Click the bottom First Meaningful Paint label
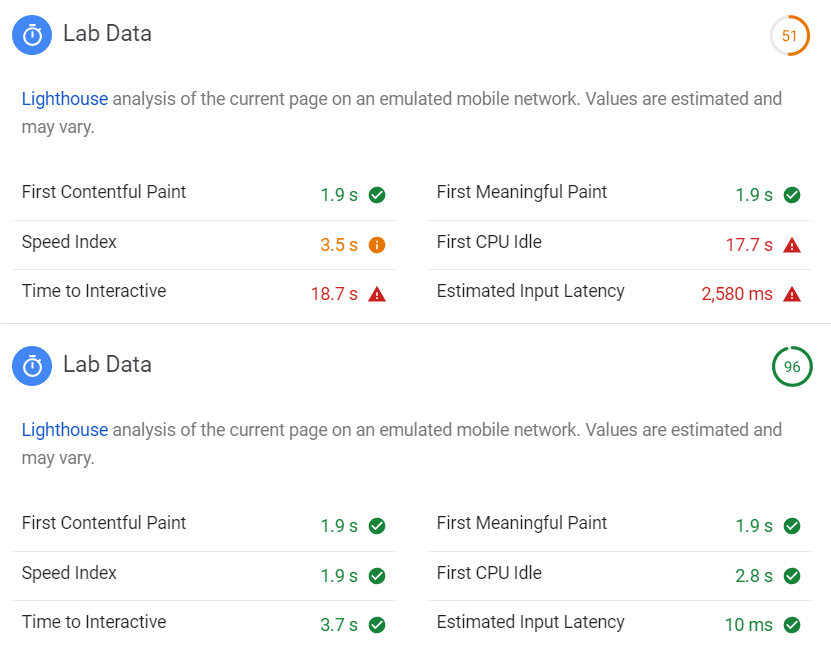This screenshot has width=831, height=657. coord(522,523)
